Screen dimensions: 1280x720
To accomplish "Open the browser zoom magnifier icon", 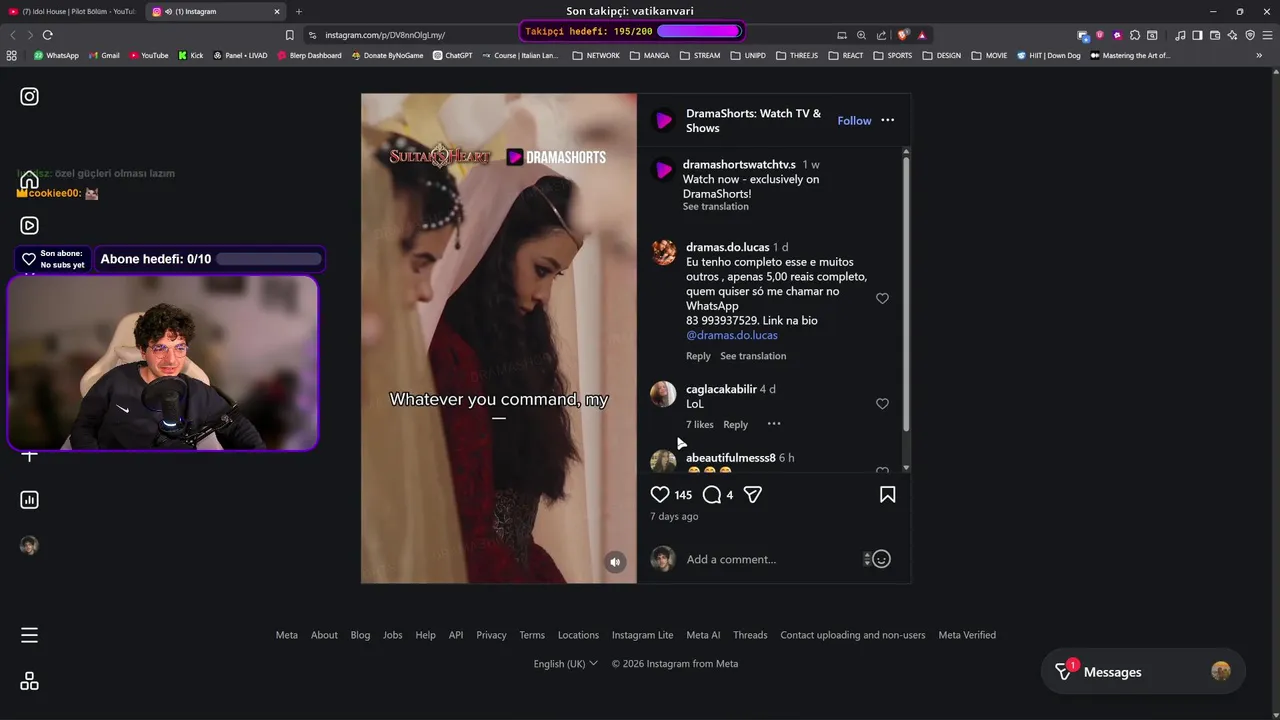I will (x=861, y=35).
